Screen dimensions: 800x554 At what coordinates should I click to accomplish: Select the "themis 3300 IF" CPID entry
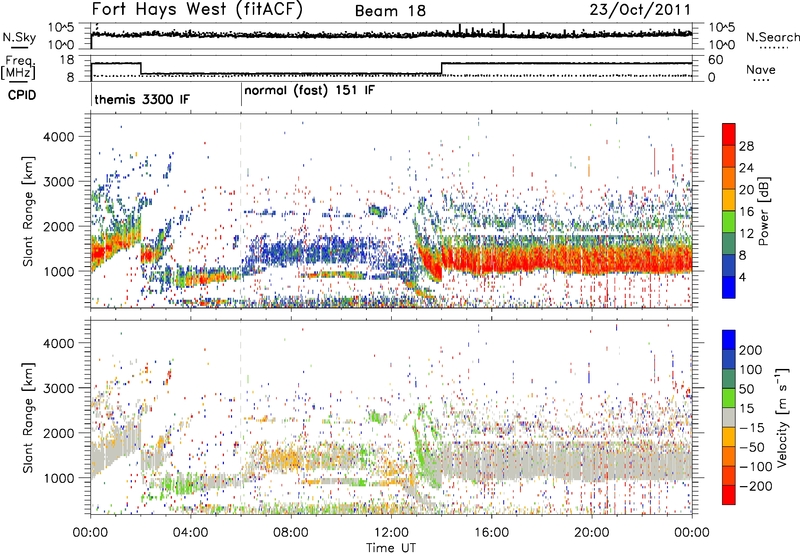click(142, 99)
